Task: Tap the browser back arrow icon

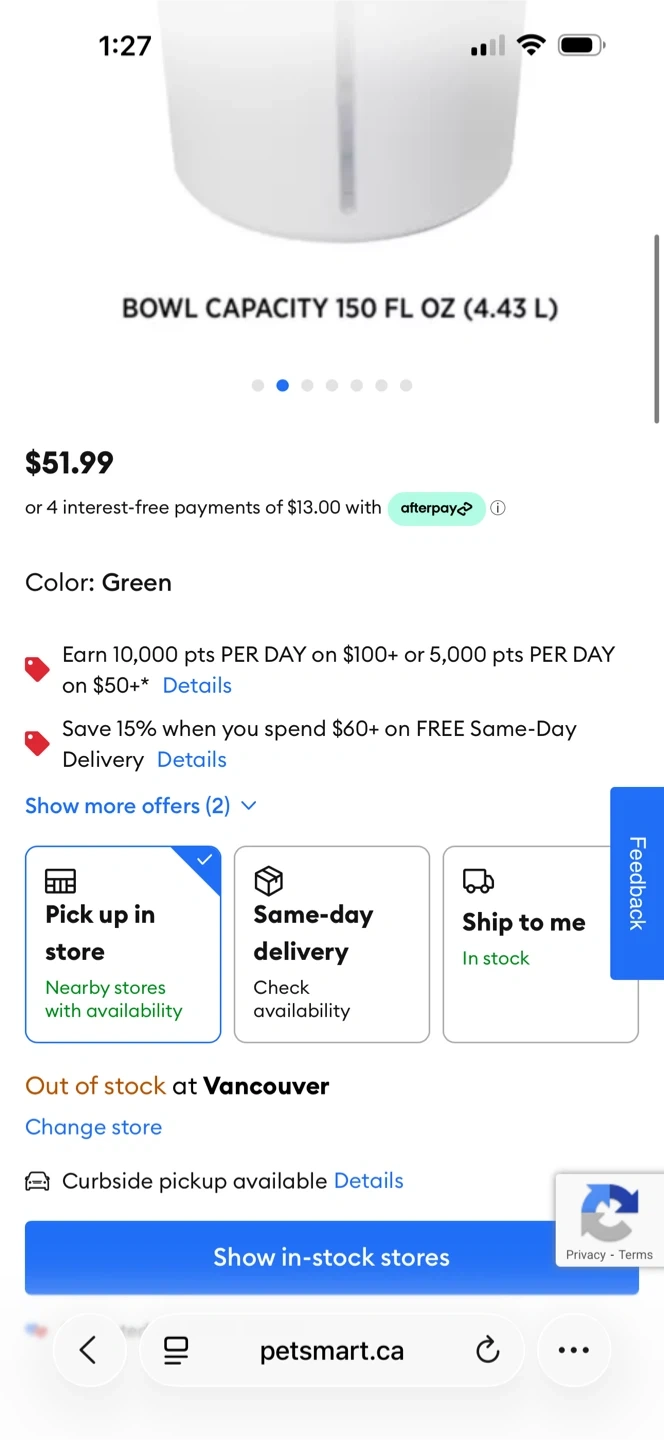Action: [x=88, y=1350]
